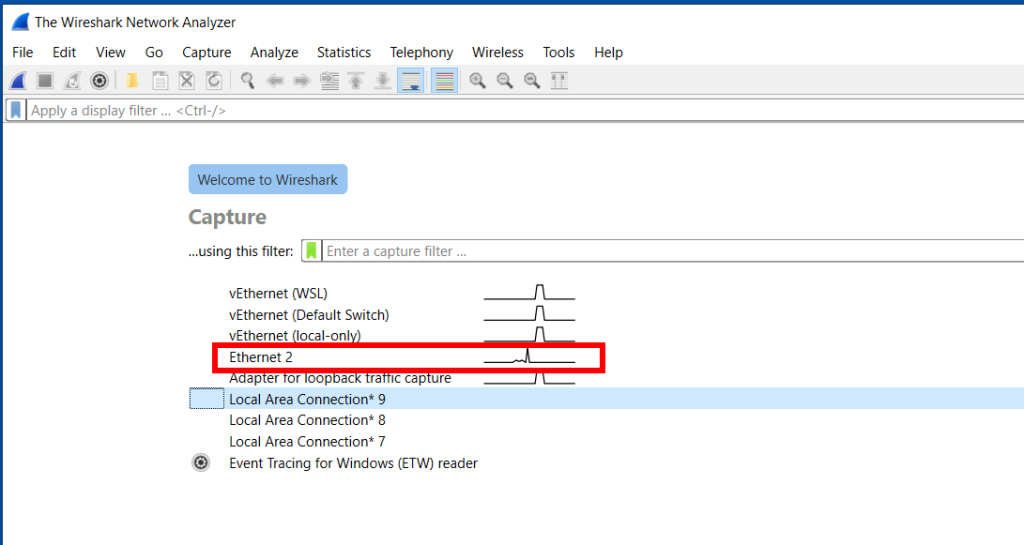Screen dimensions: 1024x545
Task: Click the find packet magnifier icon
Action: pyautogui.click(x=247, y=81)
